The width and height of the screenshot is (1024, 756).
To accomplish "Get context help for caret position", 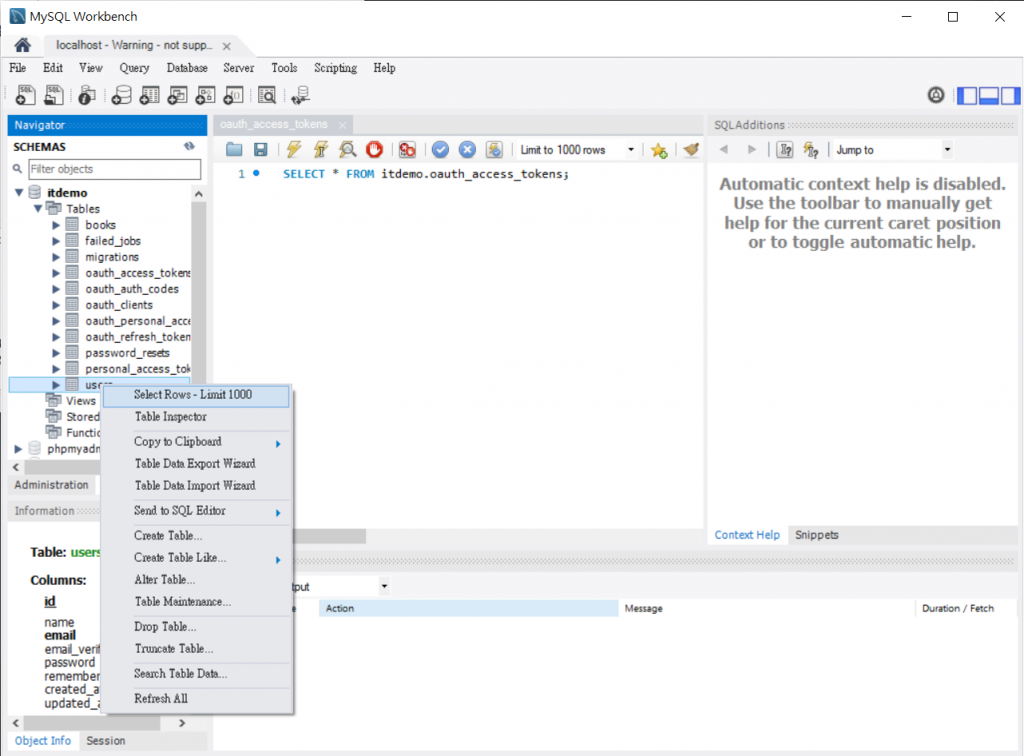I will 785,150.
